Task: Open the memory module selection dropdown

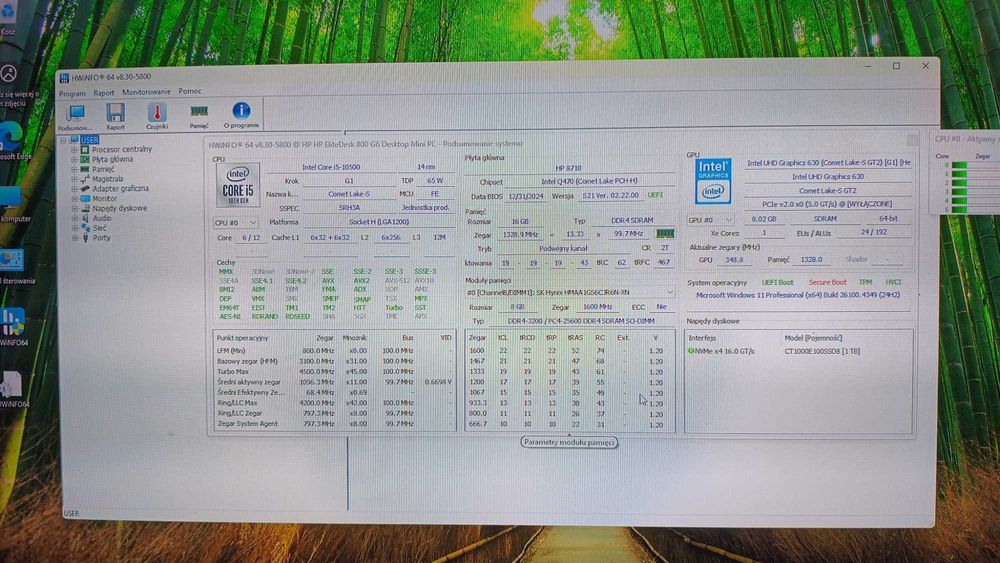Action: [x=570, y=292]
